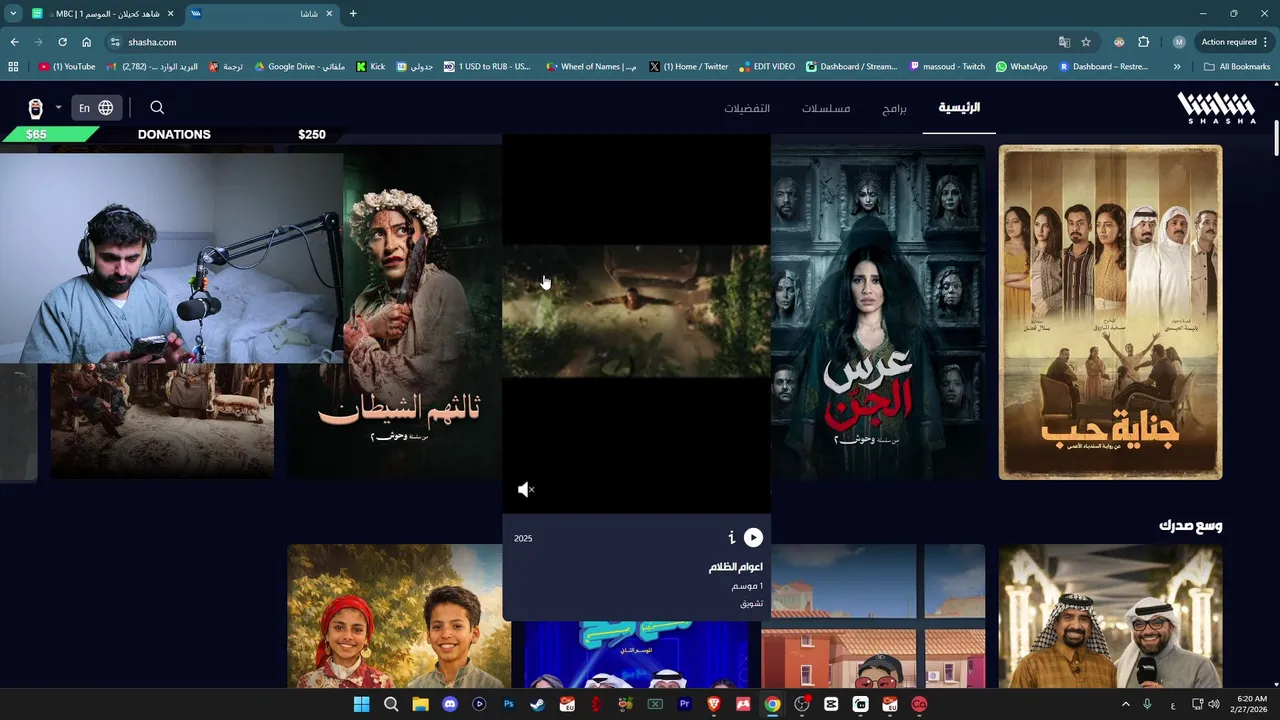The width and height of the screenshot is (1280, 720).
Task: Show more bookmarks with the chevron
Action: [1177, 67]
